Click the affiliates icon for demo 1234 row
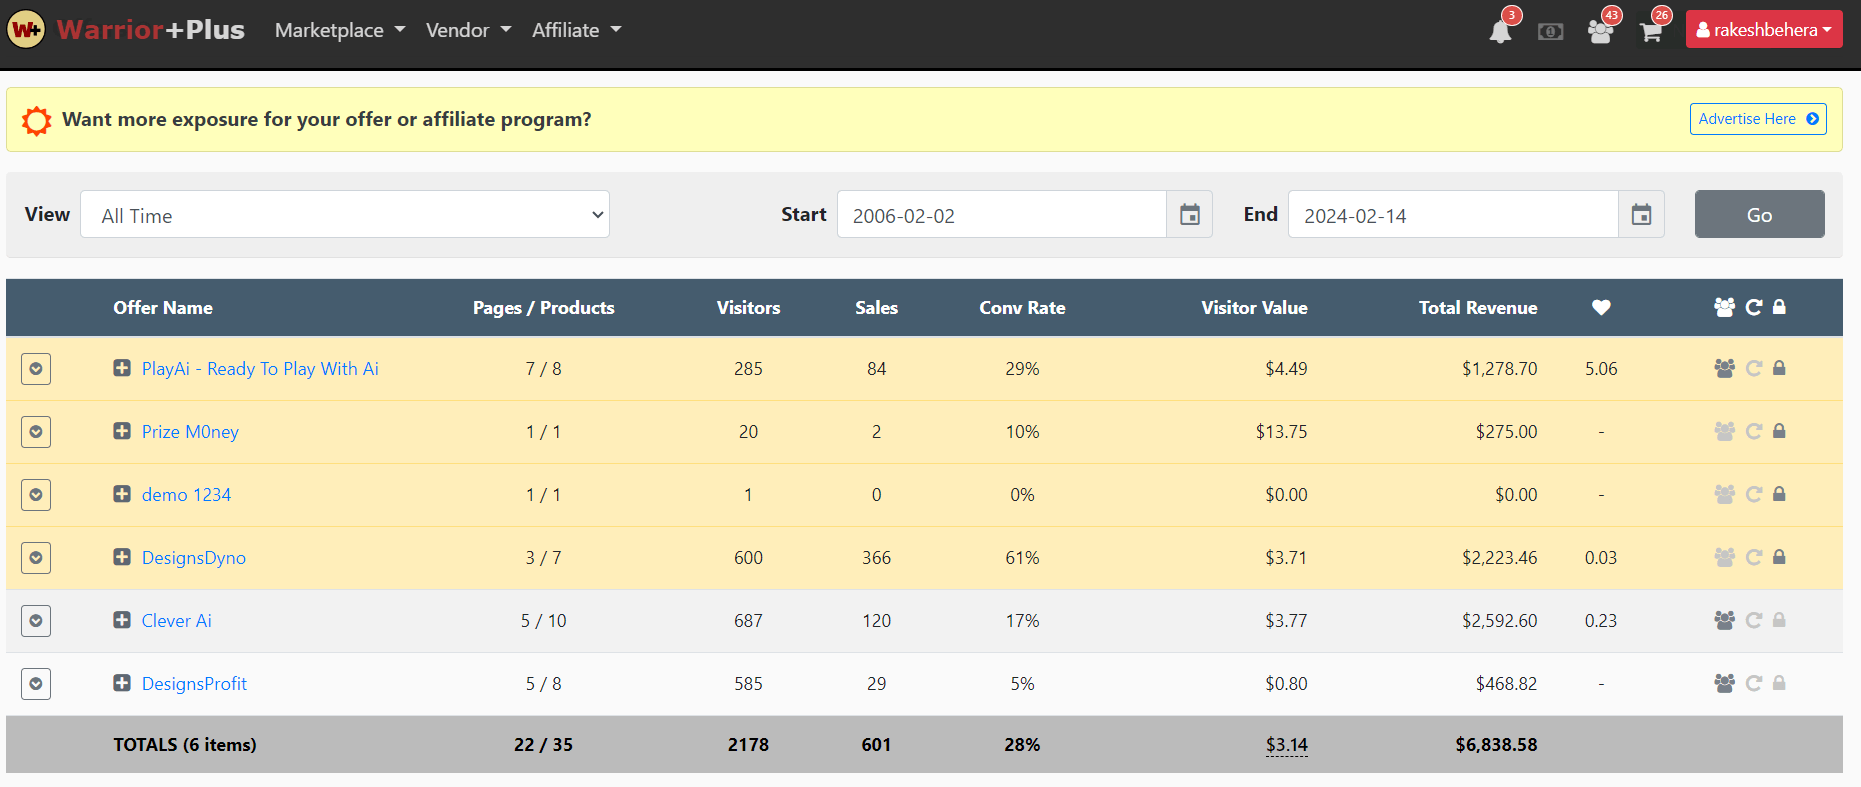1861x787 pixels. [x=1724, y=494]
